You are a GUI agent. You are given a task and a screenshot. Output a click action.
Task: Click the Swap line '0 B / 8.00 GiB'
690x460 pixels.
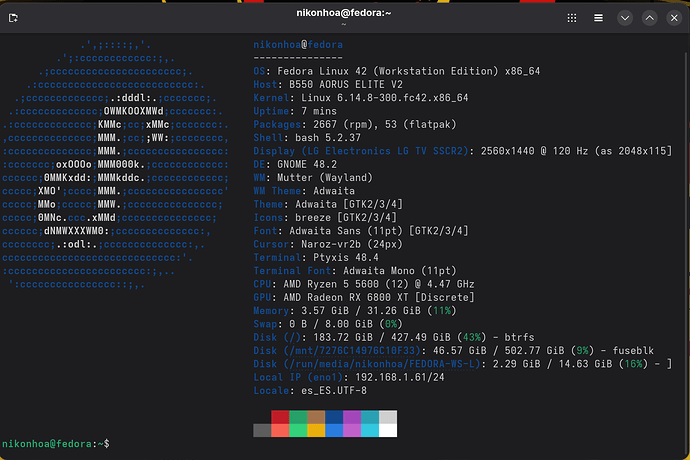tap(328, 324)
